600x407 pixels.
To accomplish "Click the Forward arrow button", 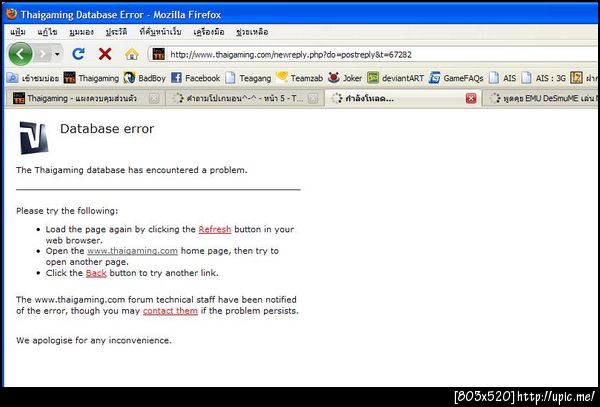I will click(x=42, y=54).
